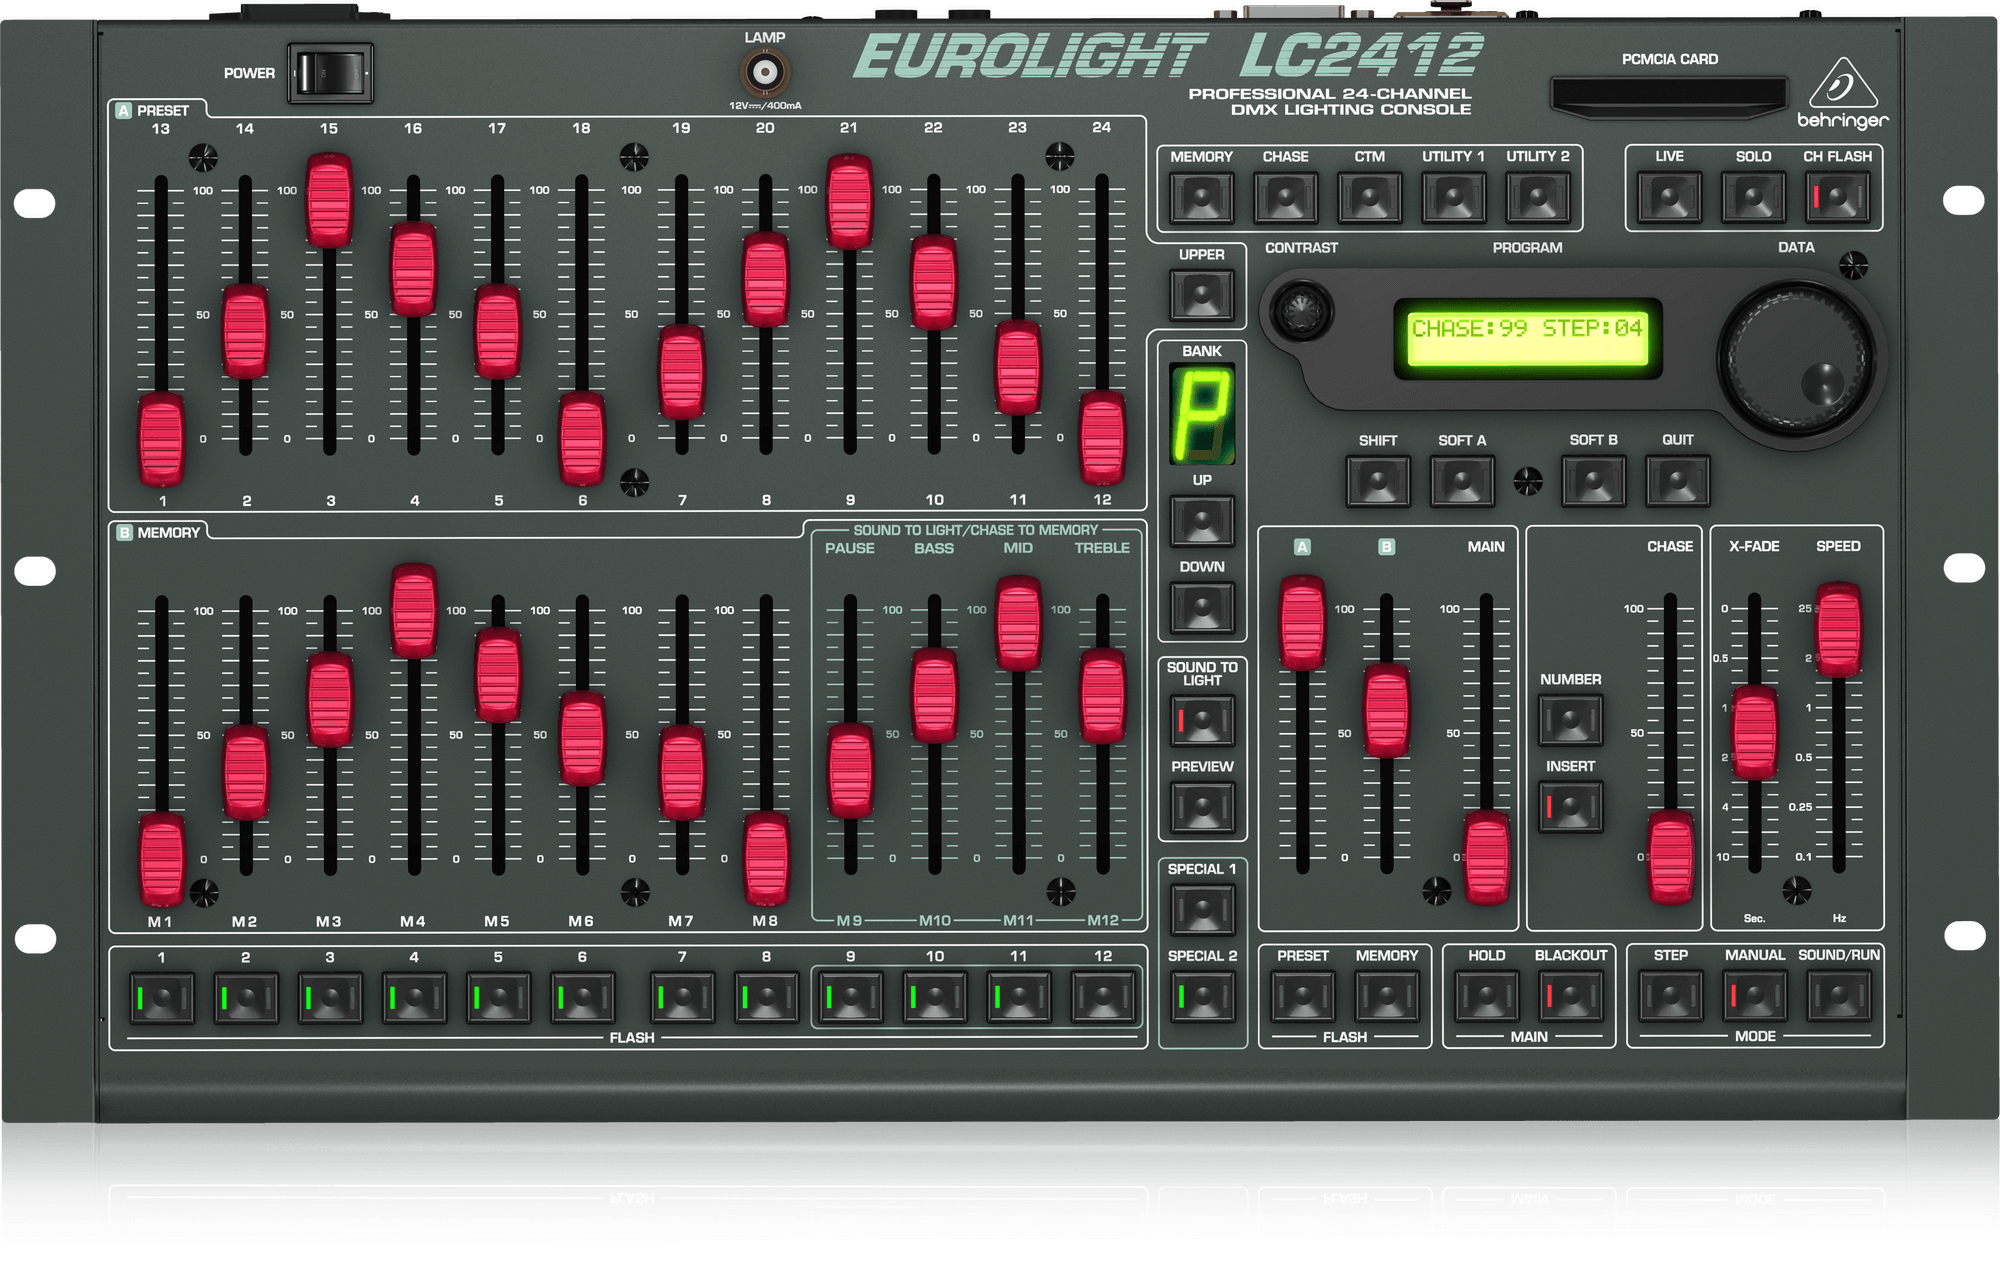Viewport: 2000px width, 1275px height.
Task: Grab the A master fader
Action: (1302, 623)
